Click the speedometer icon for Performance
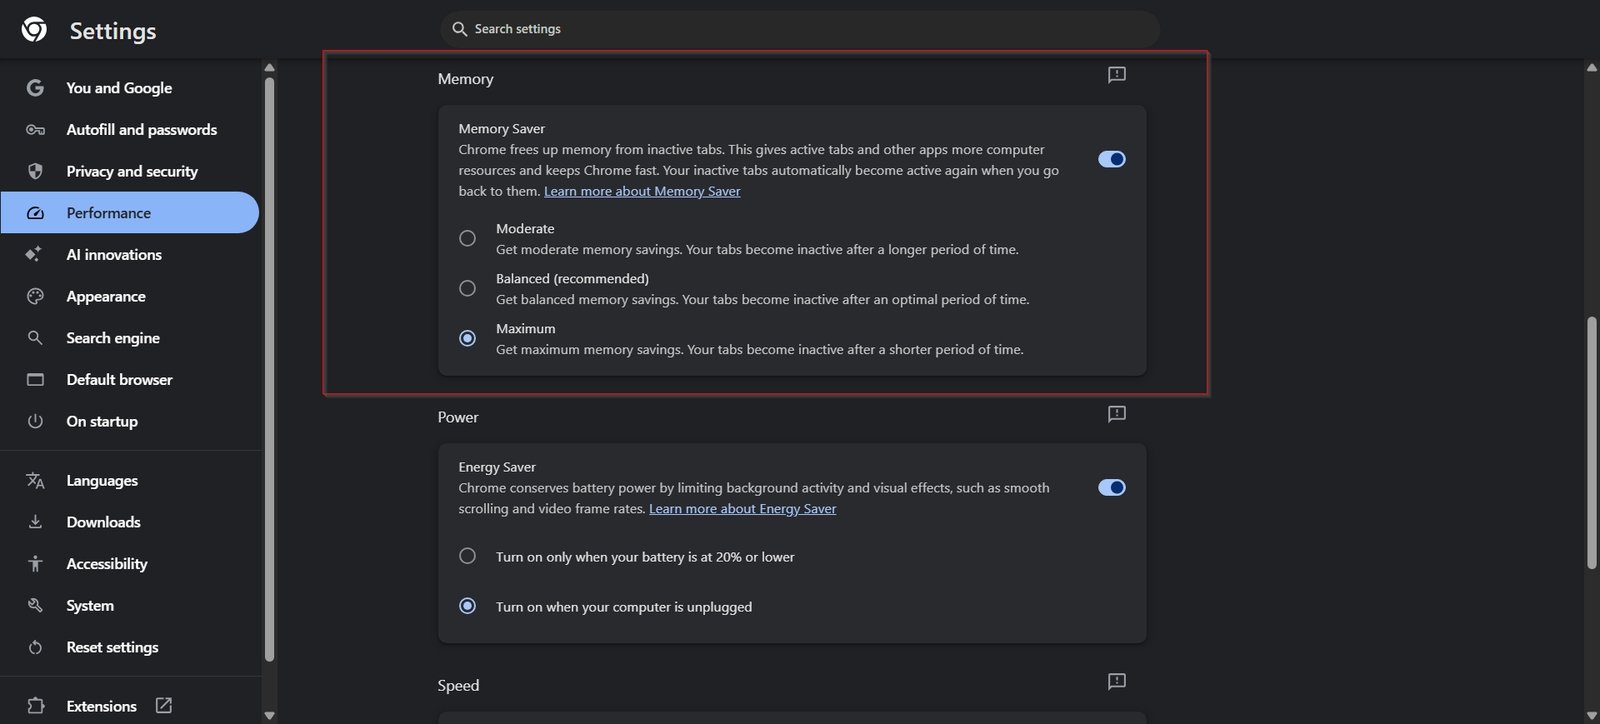 pos(35,213)
